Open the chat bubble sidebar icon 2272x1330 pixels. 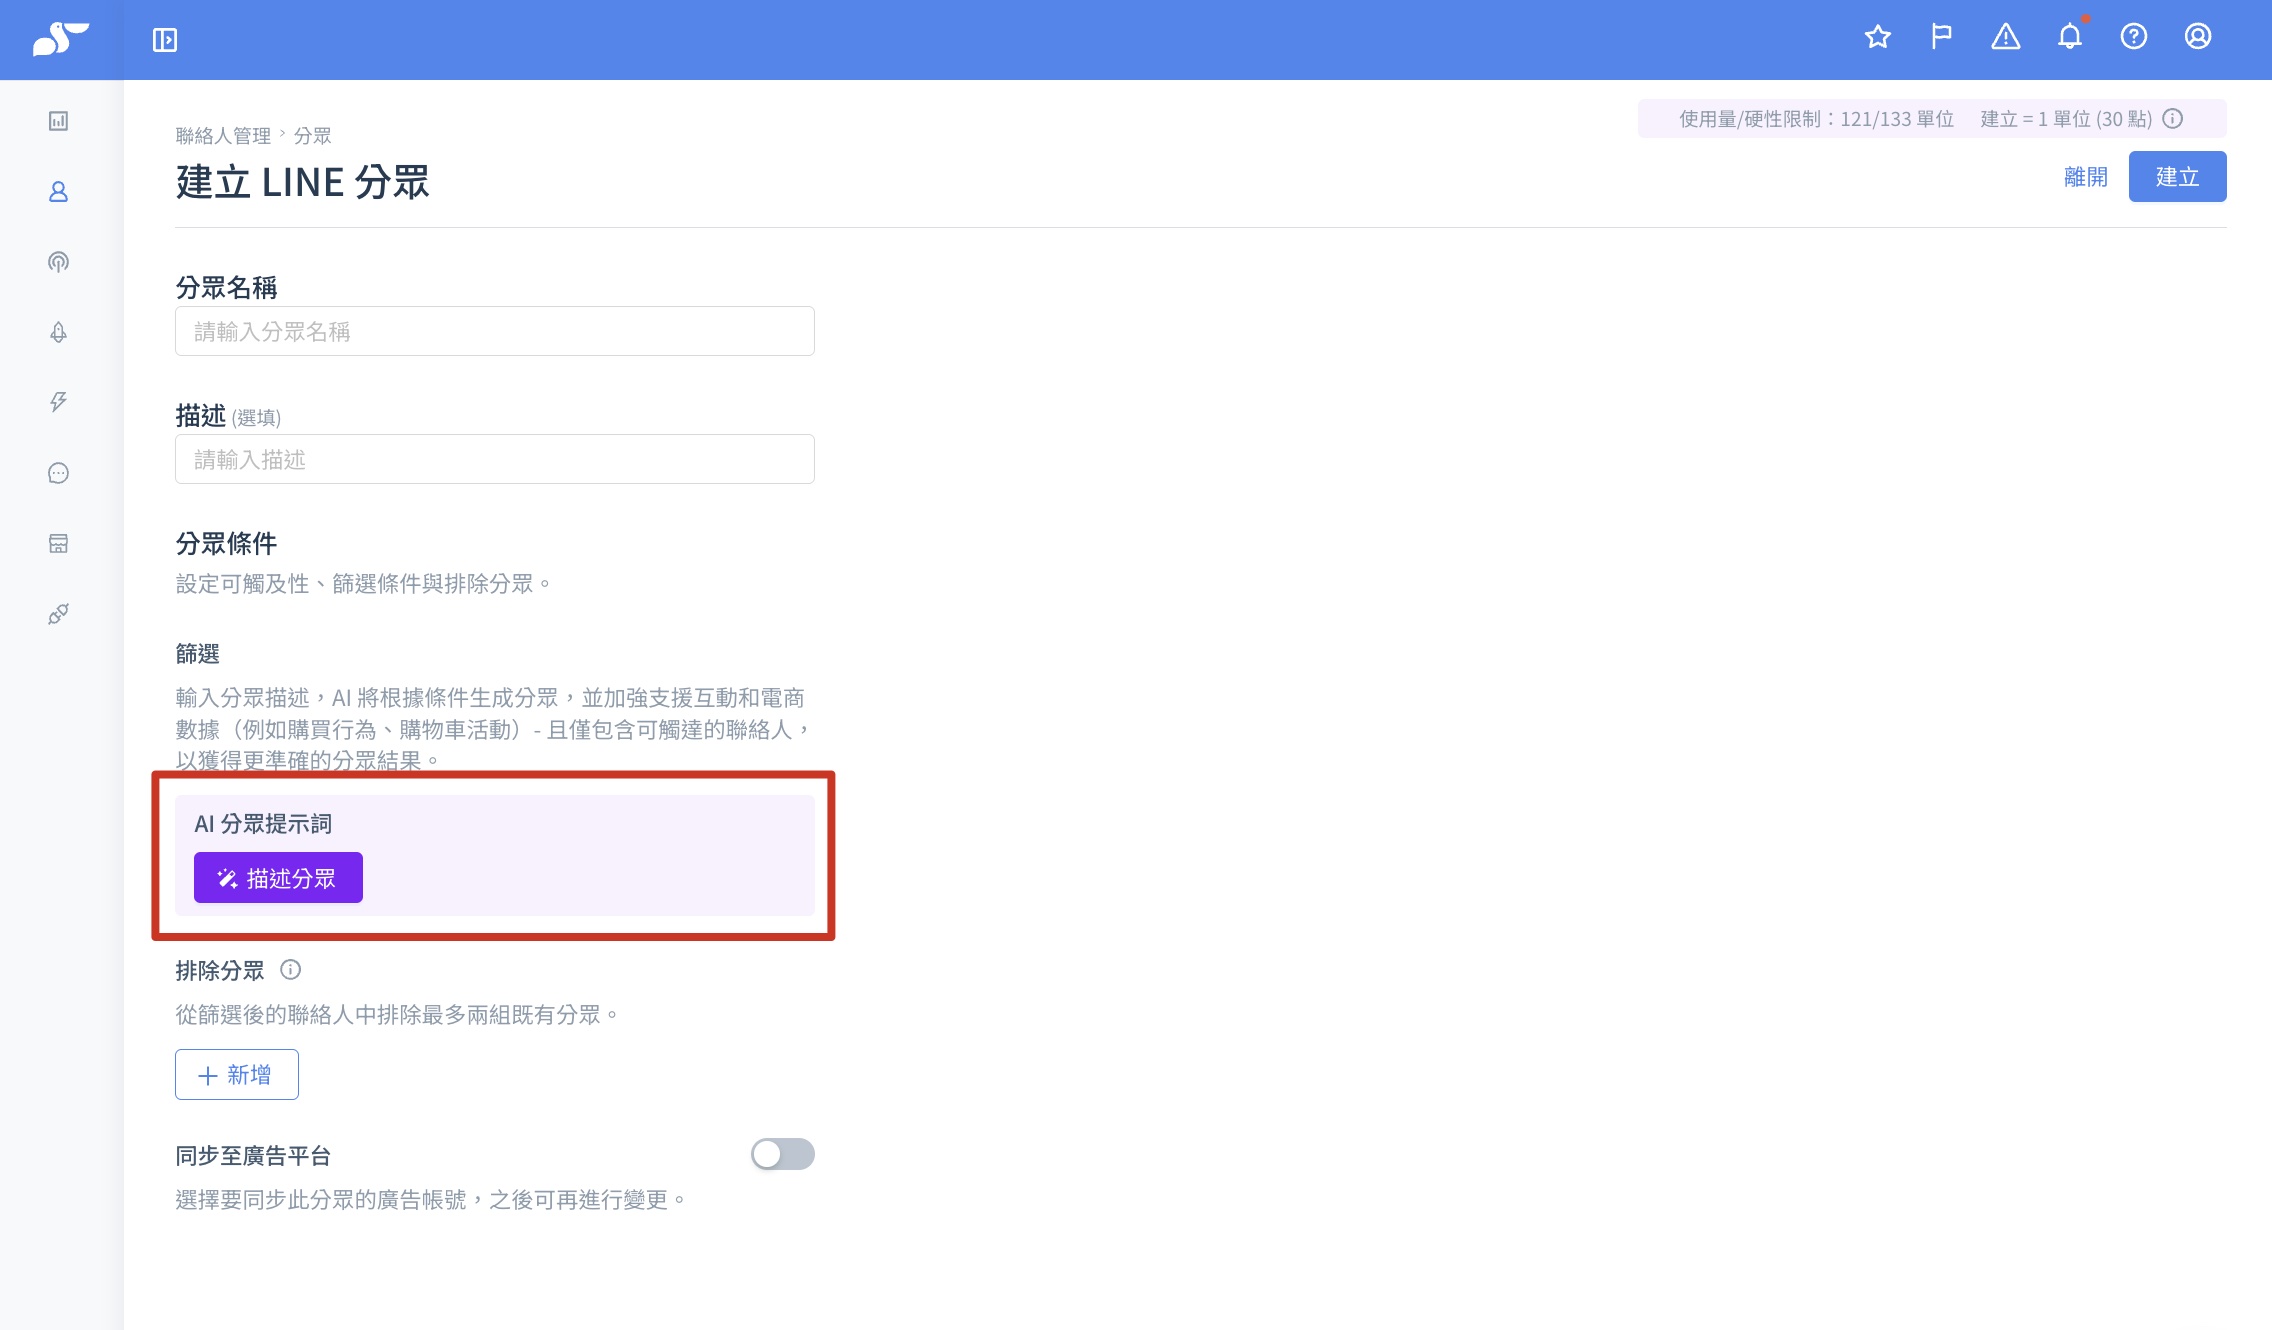click(59, 473)
